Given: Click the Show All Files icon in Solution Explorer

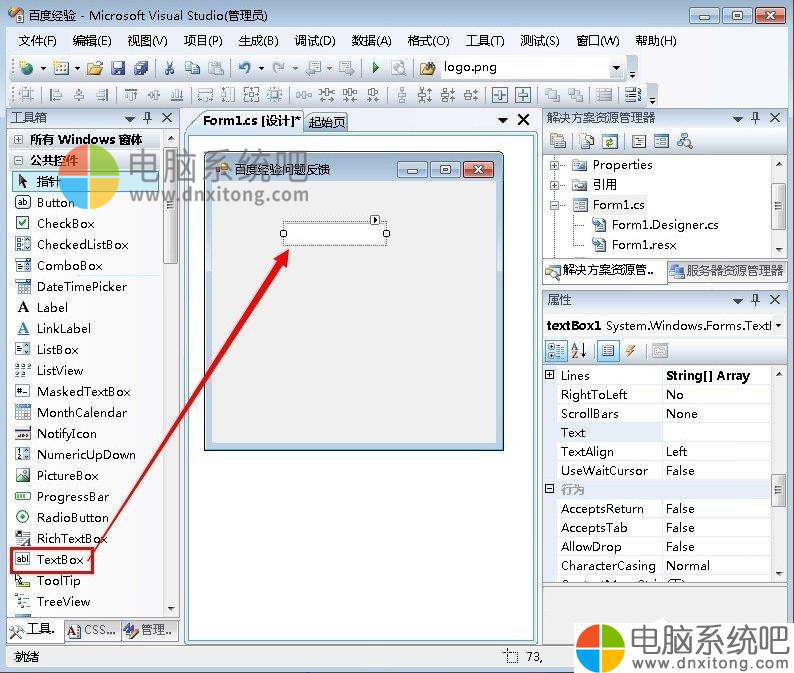Looking at the screenshot, I should 587,141.
